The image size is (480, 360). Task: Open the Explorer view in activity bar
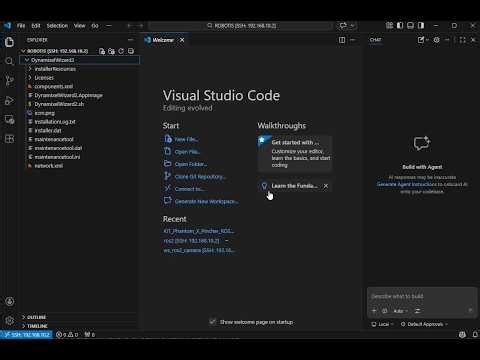click(9, 42)
